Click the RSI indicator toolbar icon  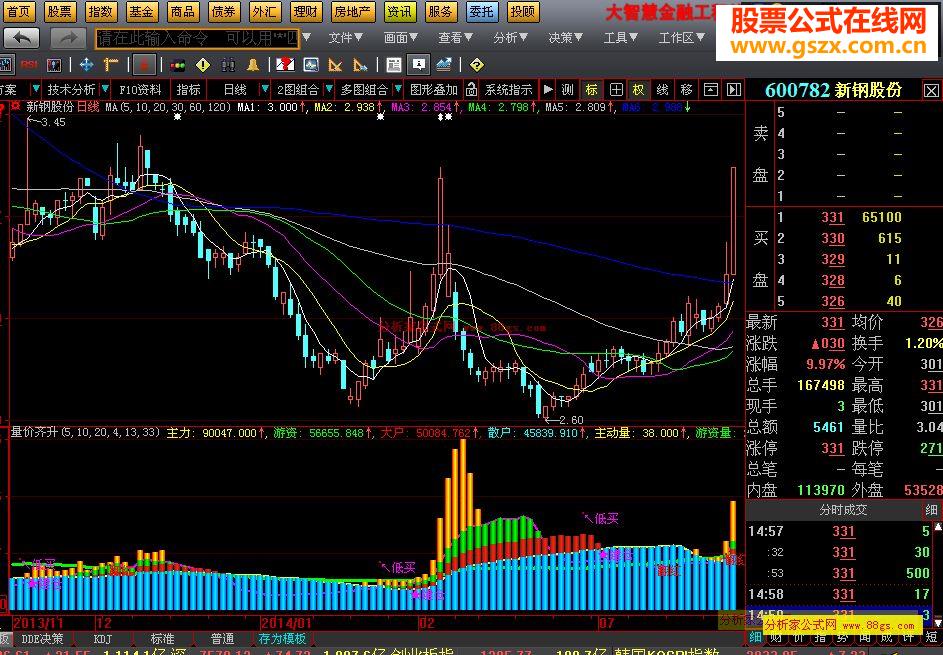[29, 64]
